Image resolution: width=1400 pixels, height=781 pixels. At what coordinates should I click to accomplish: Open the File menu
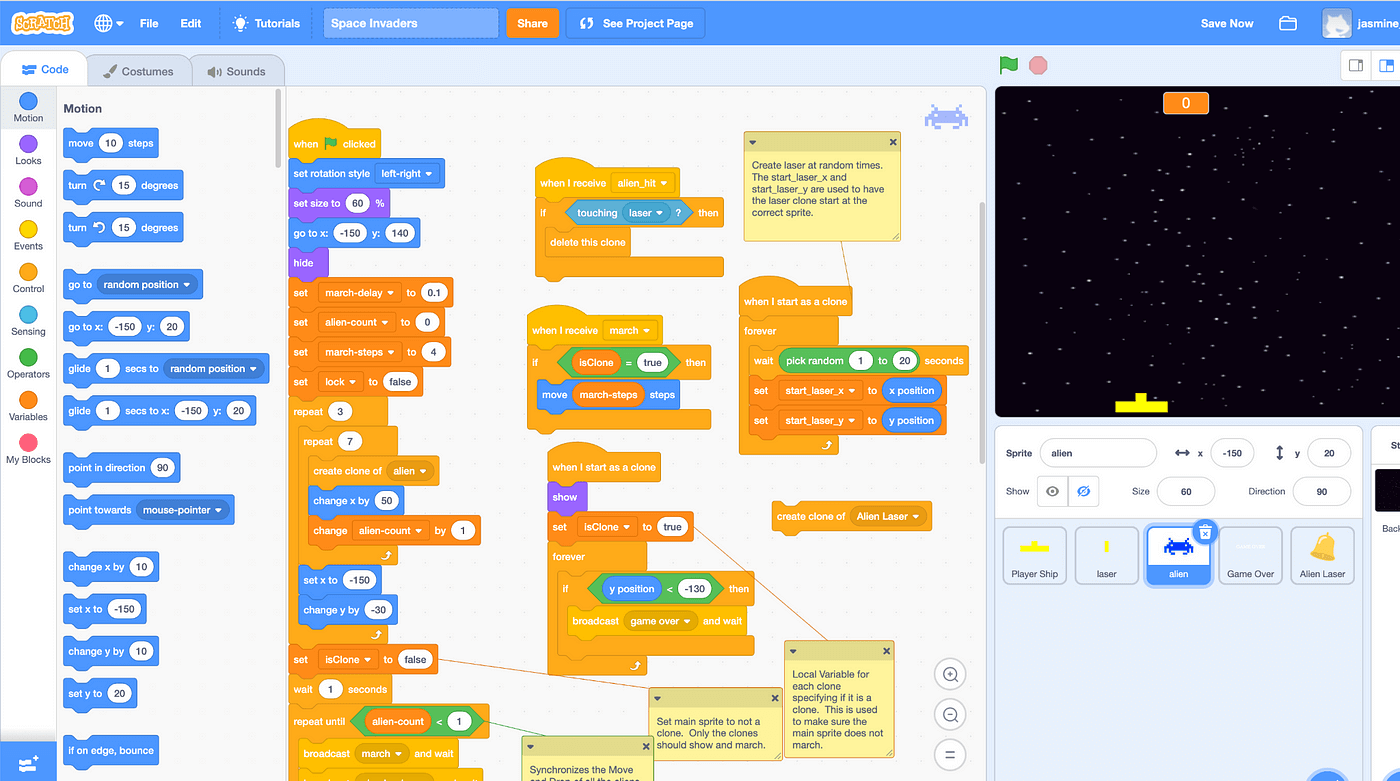coord(148,22)
